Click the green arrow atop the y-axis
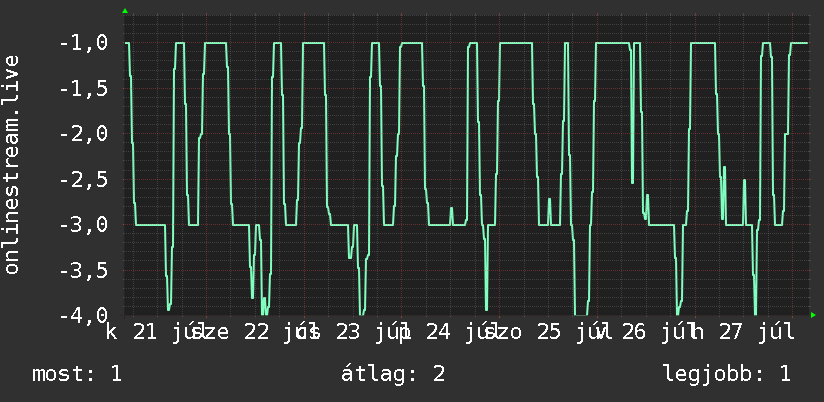 (x=125, y=11)
